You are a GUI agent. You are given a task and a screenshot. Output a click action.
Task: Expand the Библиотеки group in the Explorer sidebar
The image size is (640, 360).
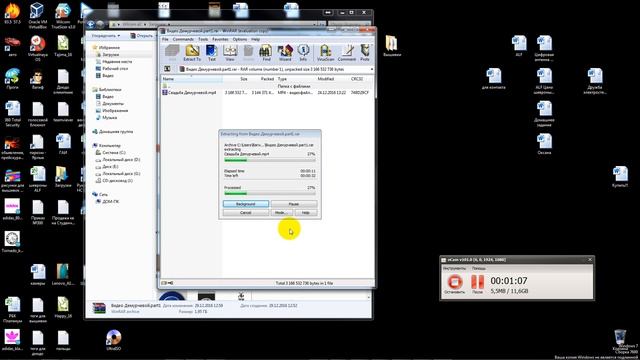click(x=110, y=89)
